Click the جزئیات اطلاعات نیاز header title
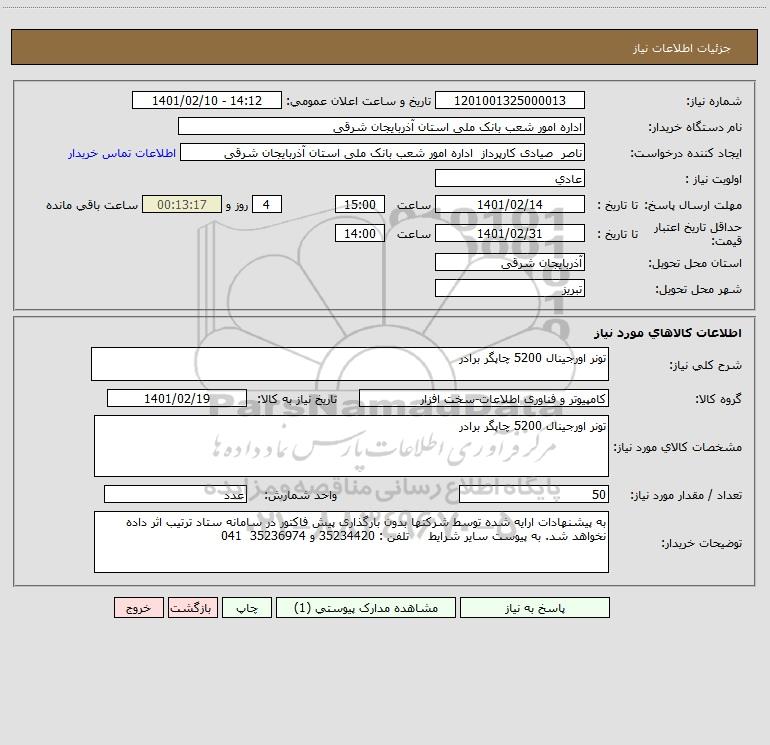The image size is (770, 745). tap(682, 48)
